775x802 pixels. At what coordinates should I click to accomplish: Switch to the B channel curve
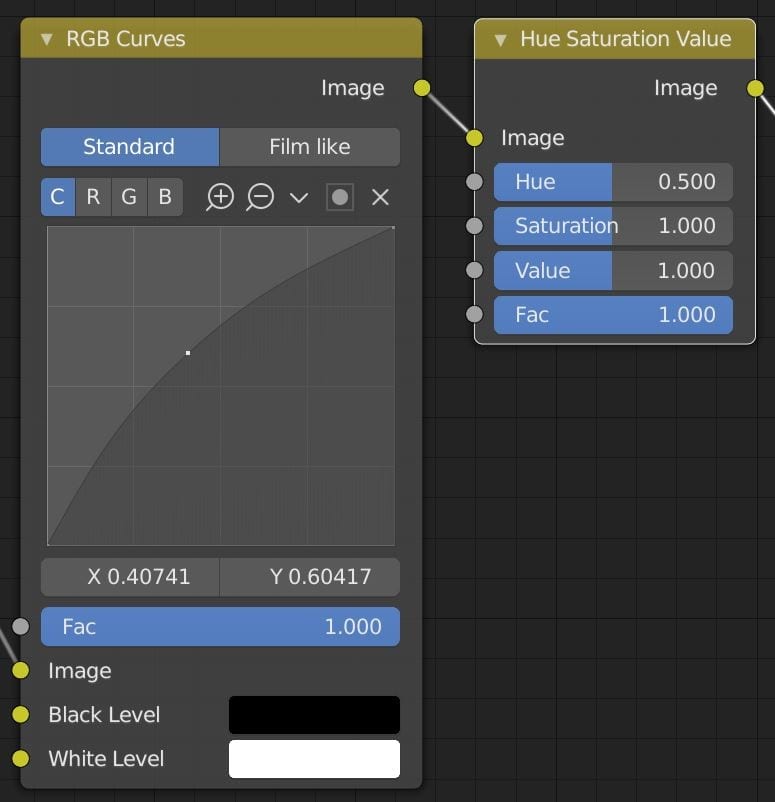coord(165,197)
